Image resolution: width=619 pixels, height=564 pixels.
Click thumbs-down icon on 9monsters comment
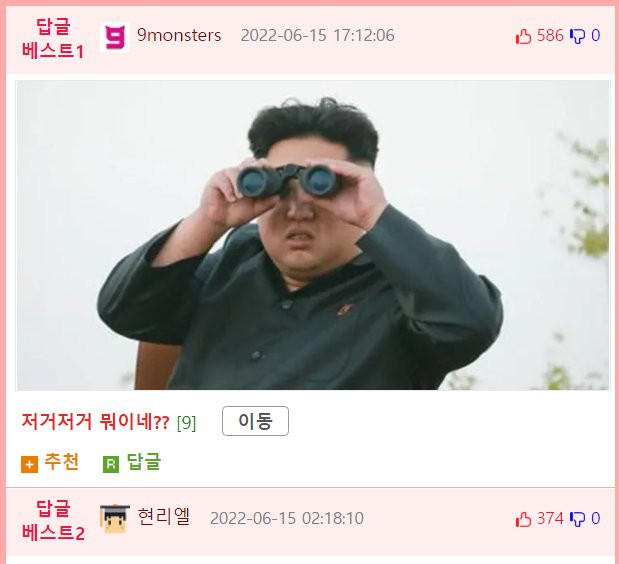(577, 37)
